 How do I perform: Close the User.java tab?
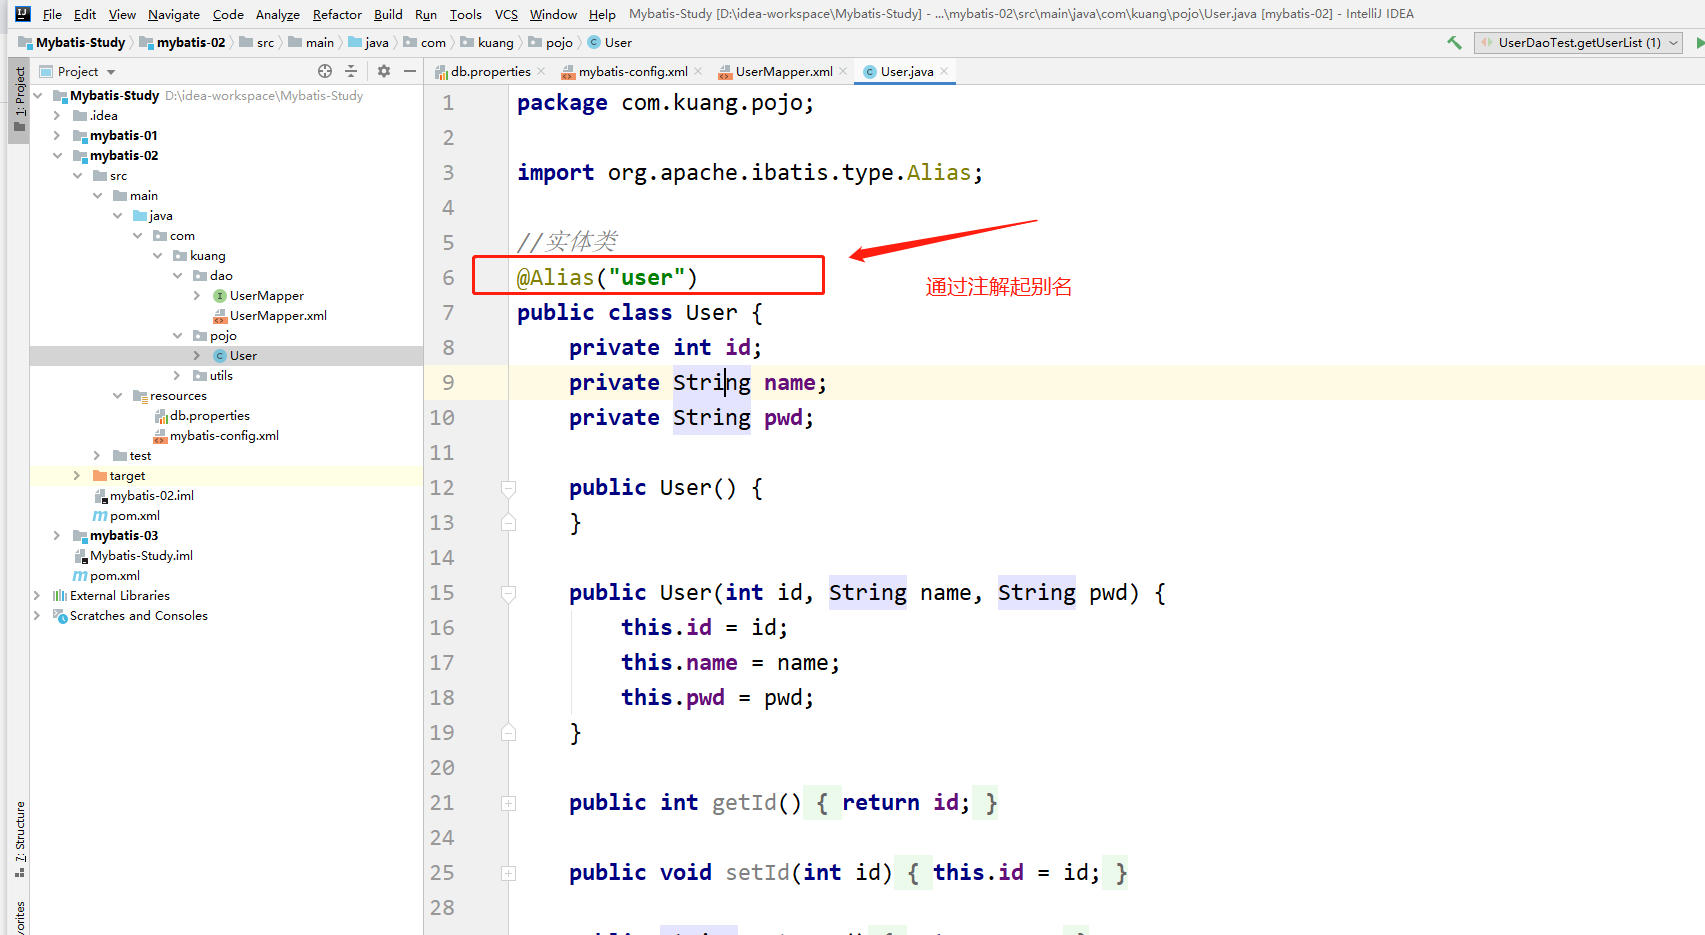944,71
